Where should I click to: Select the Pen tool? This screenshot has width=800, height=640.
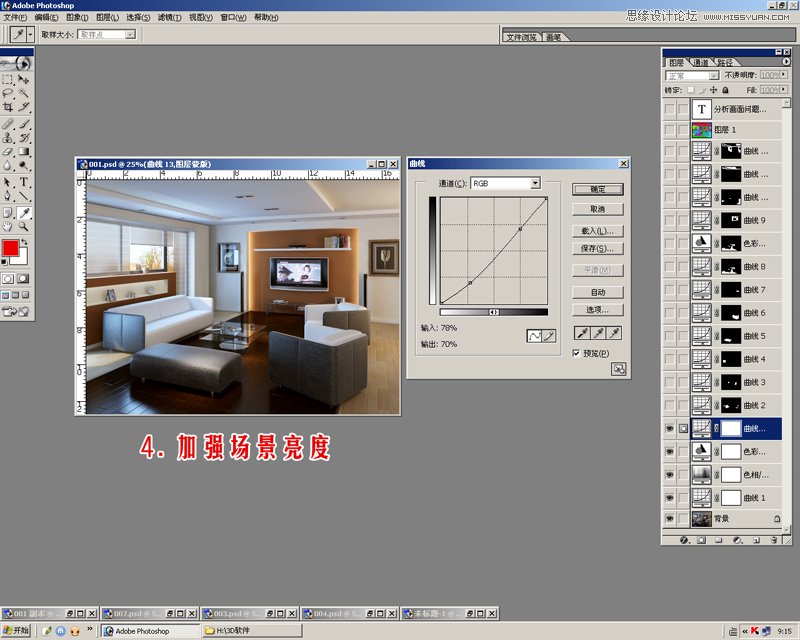click(8, 195)
